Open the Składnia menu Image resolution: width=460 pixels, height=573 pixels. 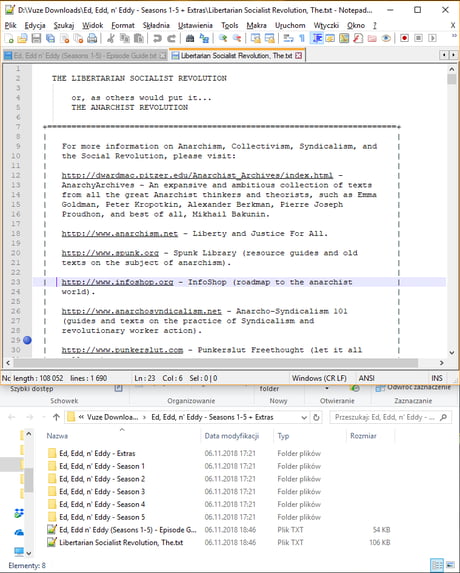click(x=156, y=25)
